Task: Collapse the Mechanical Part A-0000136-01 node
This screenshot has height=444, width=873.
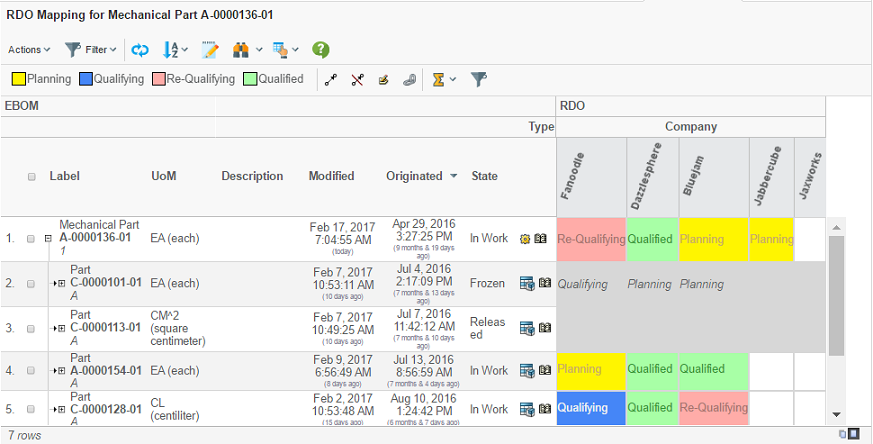Action: (47, 239)
